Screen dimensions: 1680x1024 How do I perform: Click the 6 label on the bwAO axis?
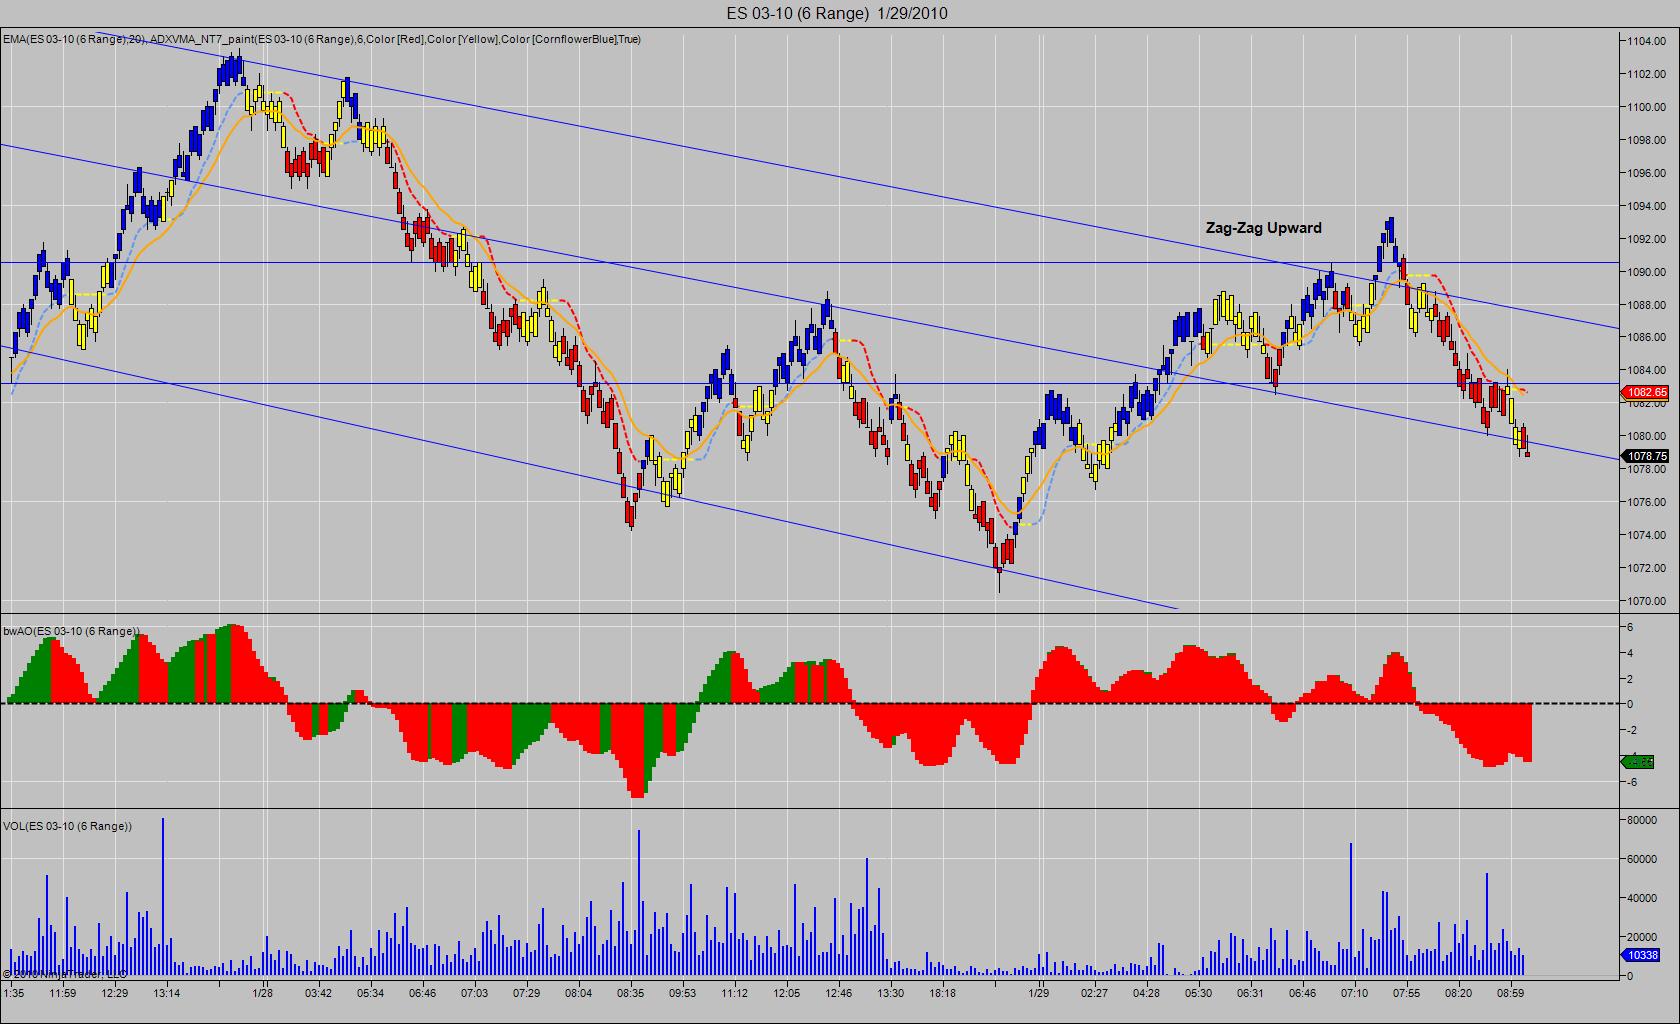1630,627
